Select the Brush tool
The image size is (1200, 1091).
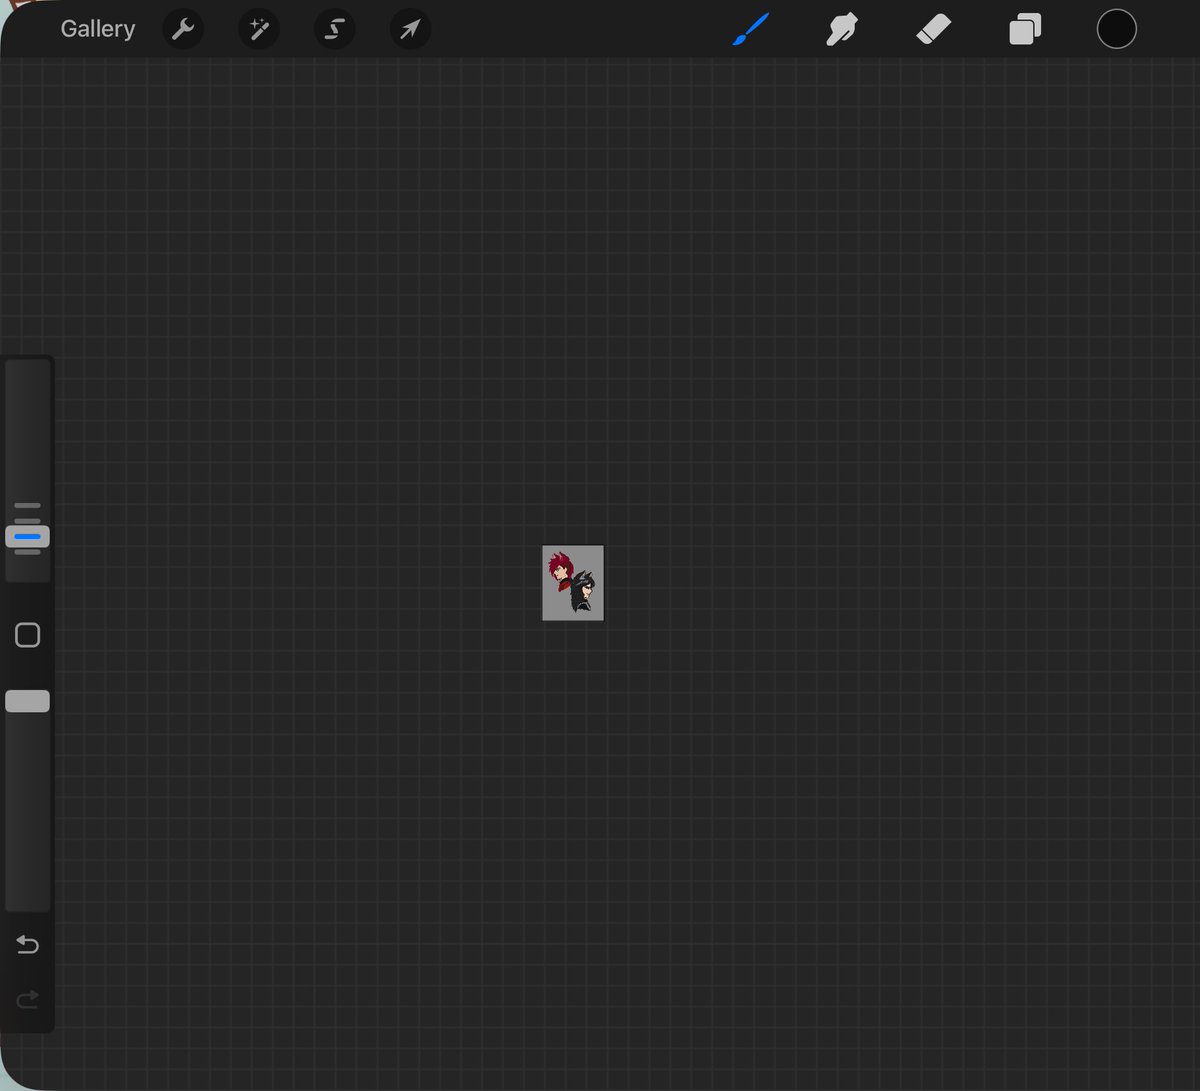(750, 30)
